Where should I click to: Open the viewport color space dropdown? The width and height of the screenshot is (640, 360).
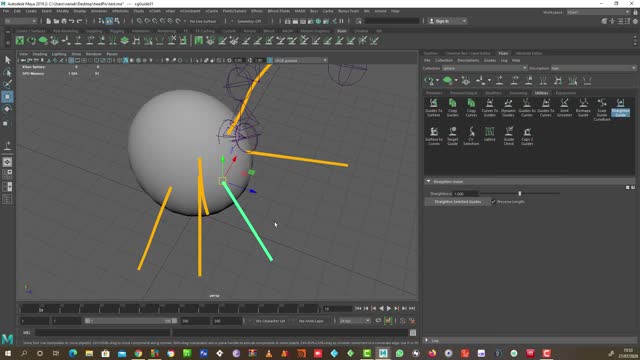point(300,60)
